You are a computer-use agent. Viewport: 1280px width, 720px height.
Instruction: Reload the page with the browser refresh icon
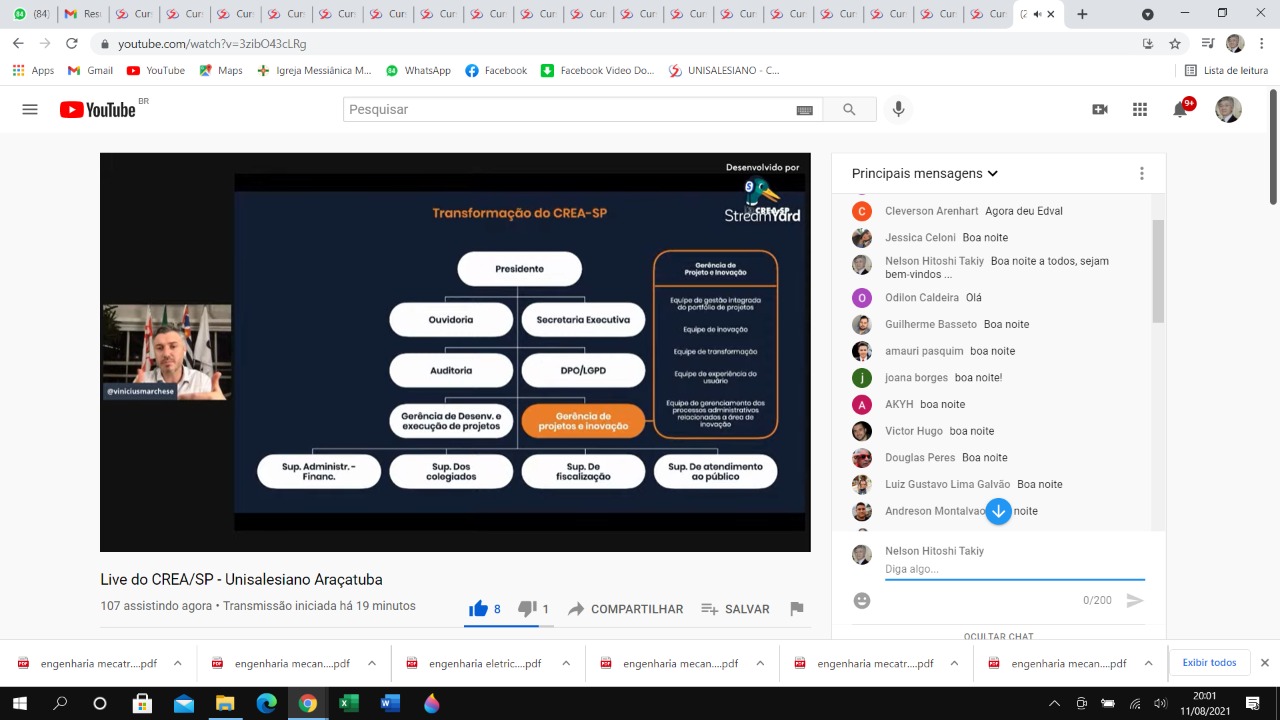(71, 44)
